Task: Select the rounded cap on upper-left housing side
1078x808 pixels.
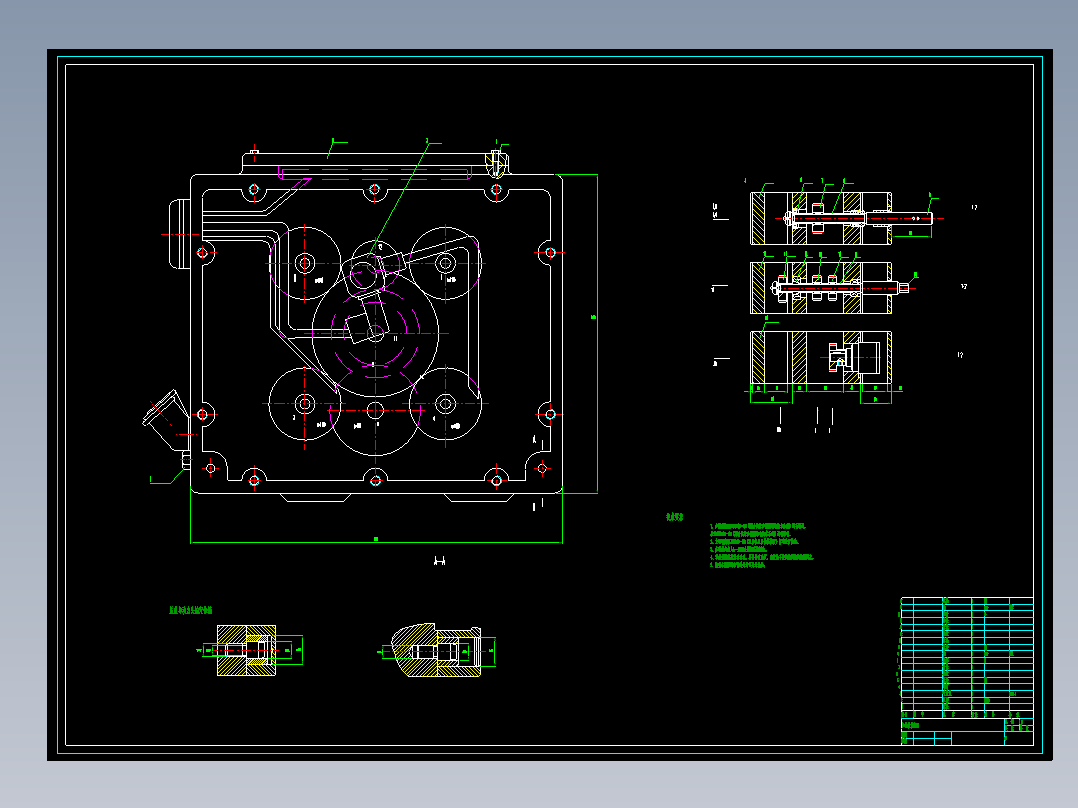Action: [x=179, y=234]
